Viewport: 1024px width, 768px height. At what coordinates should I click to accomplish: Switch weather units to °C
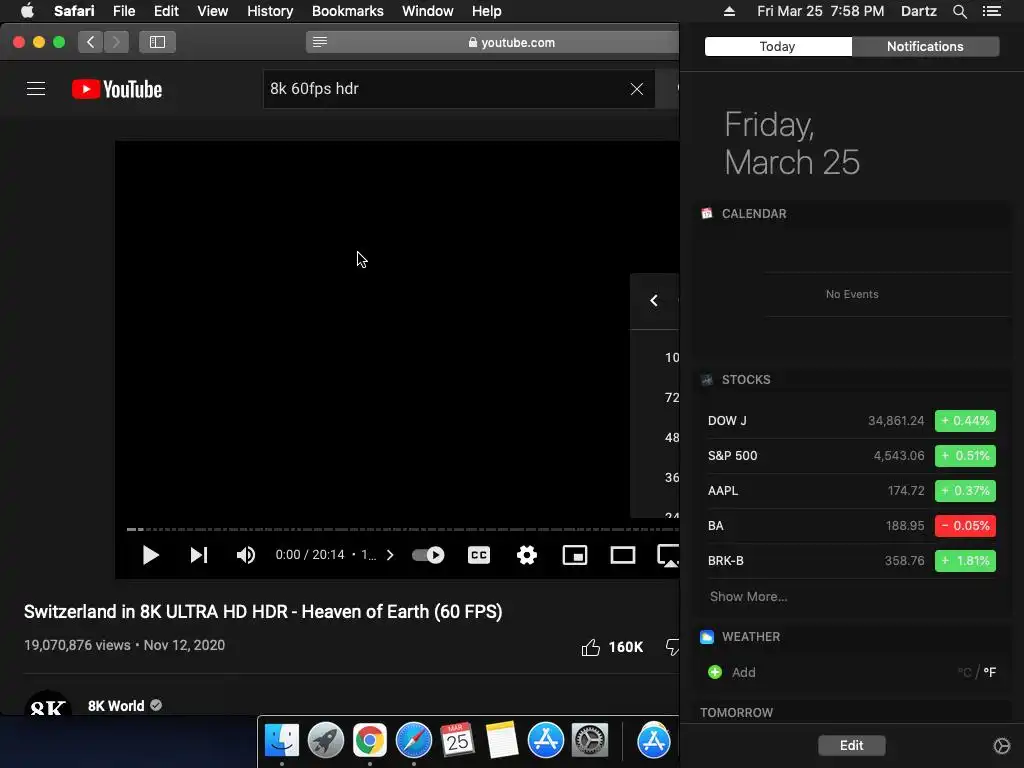point(964,672)
